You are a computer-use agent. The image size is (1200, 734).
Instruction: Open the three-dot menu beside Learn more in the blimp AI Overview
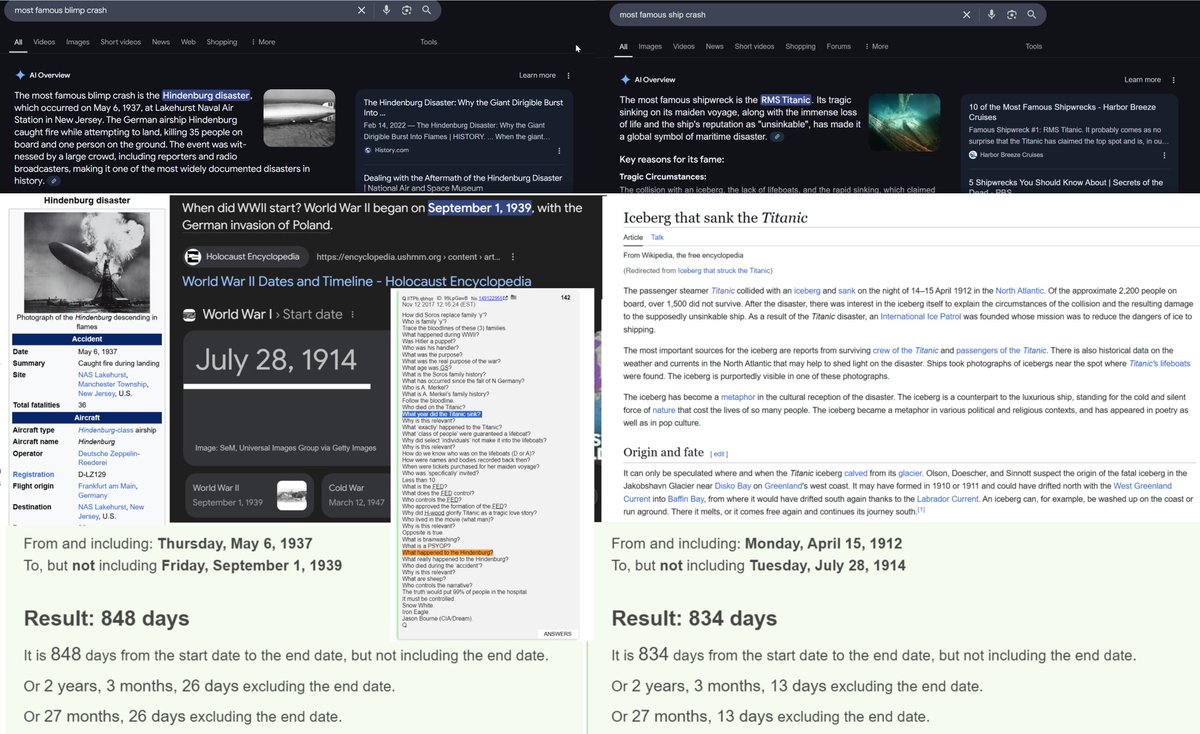click(569, 75)
